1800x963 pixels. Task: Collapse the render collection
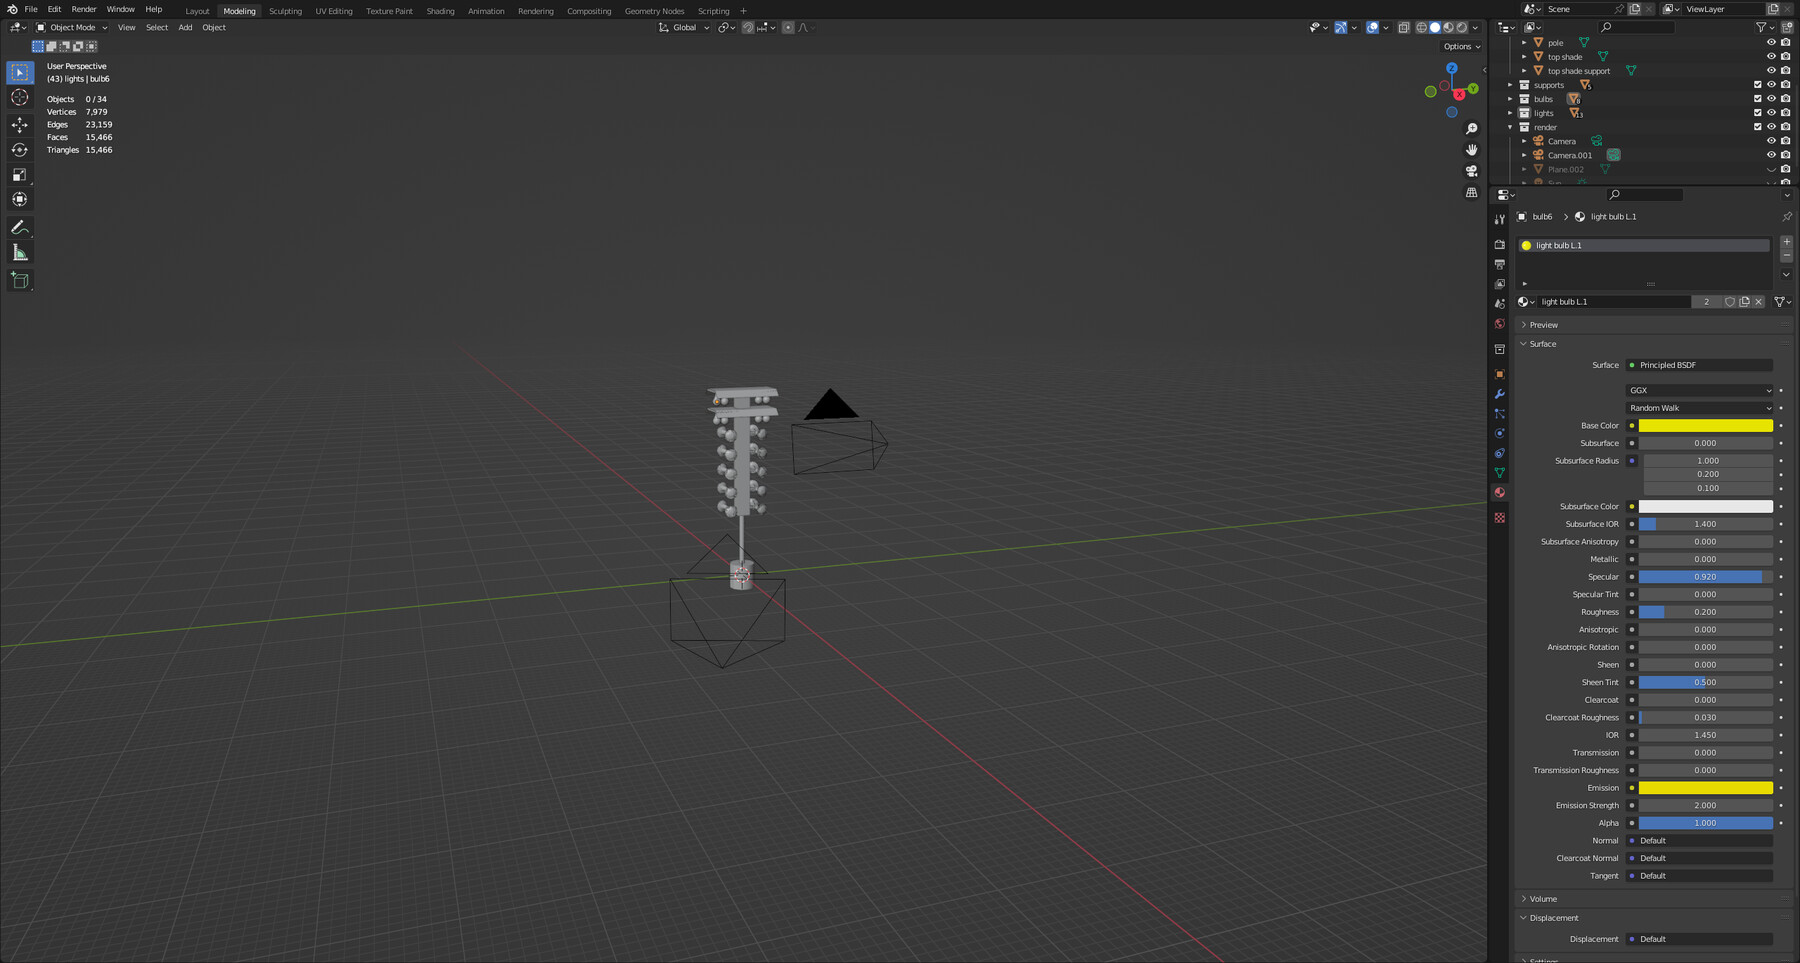1510,127
